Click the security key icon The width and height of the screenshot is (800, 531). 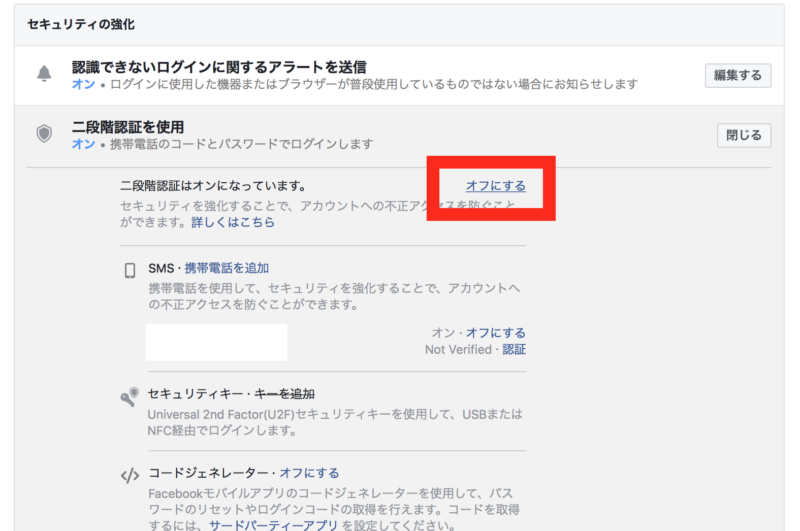click(130, 396)
